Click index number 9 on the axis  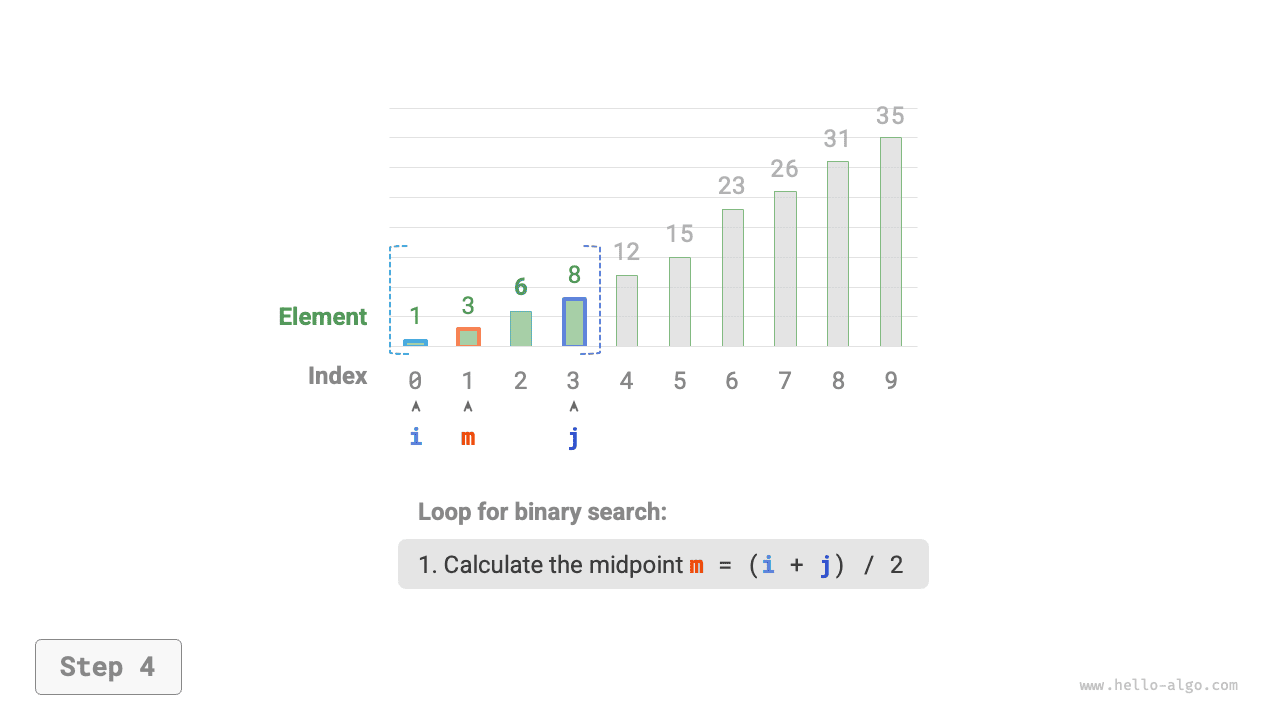[890, 381]
